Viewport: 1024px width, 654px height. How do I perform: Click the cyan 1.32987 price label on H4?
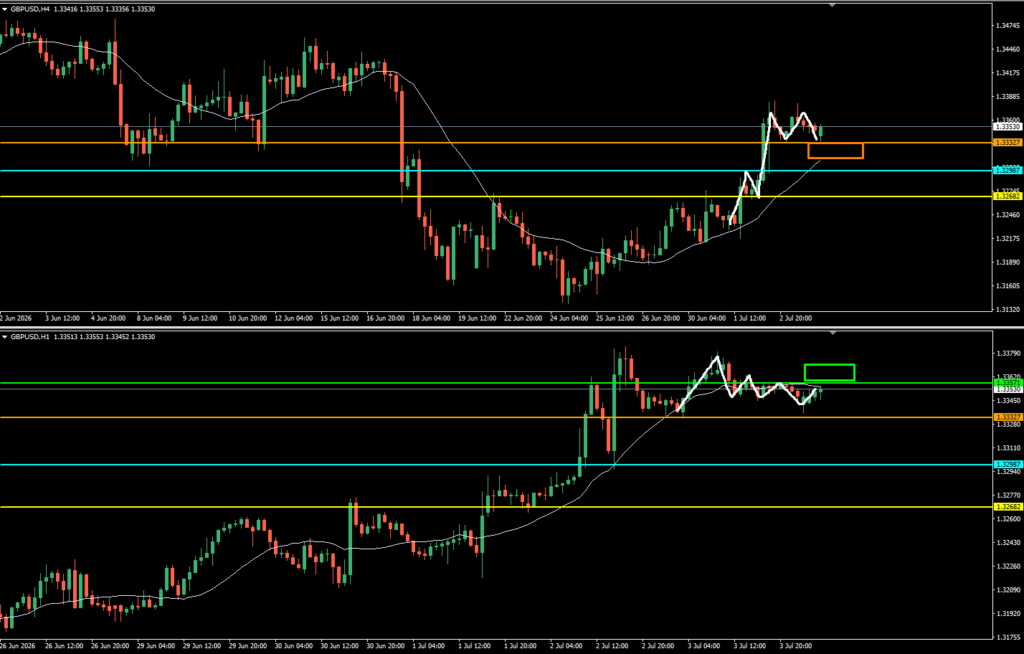pyautogui.click(x=1006, y=171)
